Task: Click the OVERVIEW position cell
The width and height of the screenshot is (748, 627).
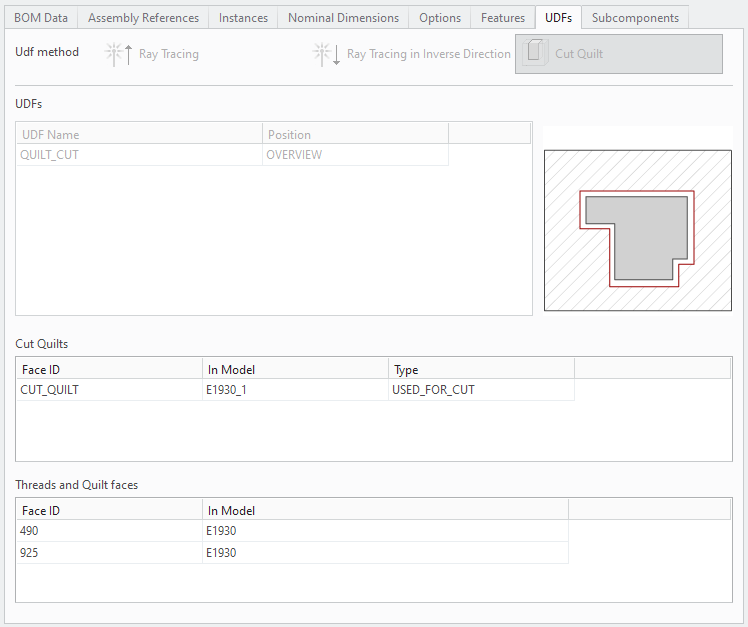Action: [x=355, y=155]
